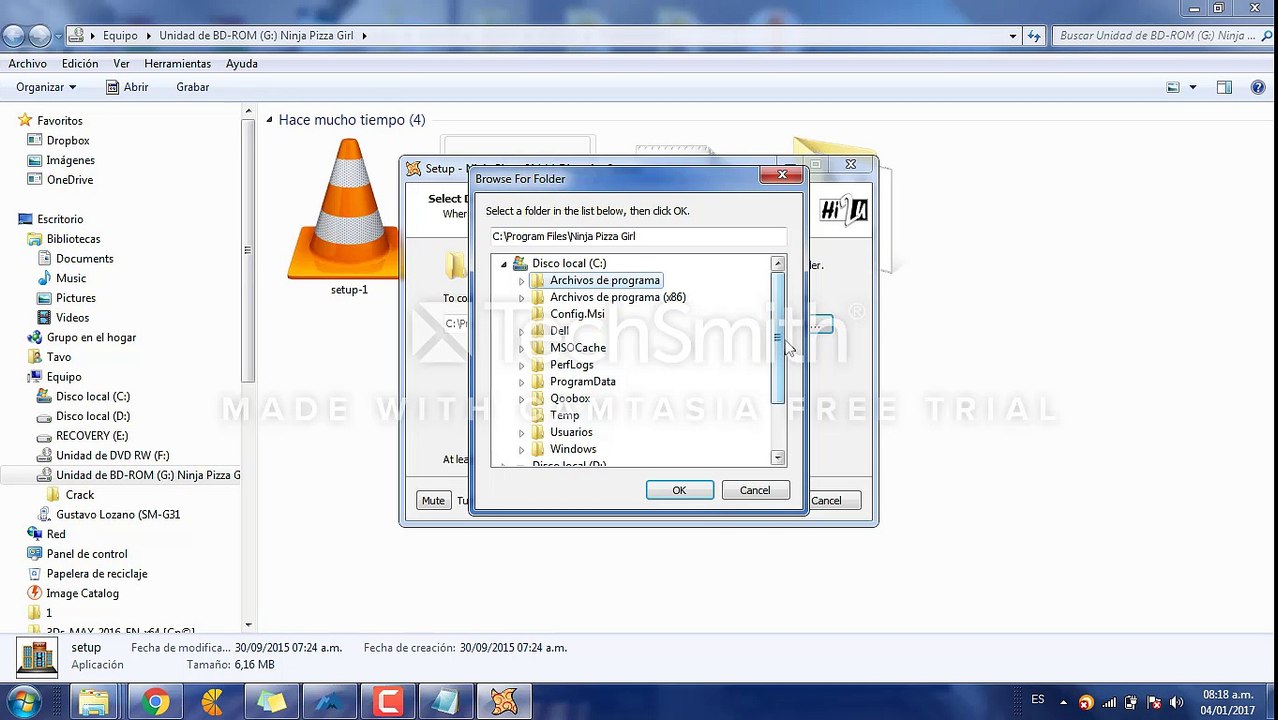This screenshot has width=1278, height=720.
Task: Expand the MSOCache folder node
Action: pyautogui.click(x=521, y=348)
